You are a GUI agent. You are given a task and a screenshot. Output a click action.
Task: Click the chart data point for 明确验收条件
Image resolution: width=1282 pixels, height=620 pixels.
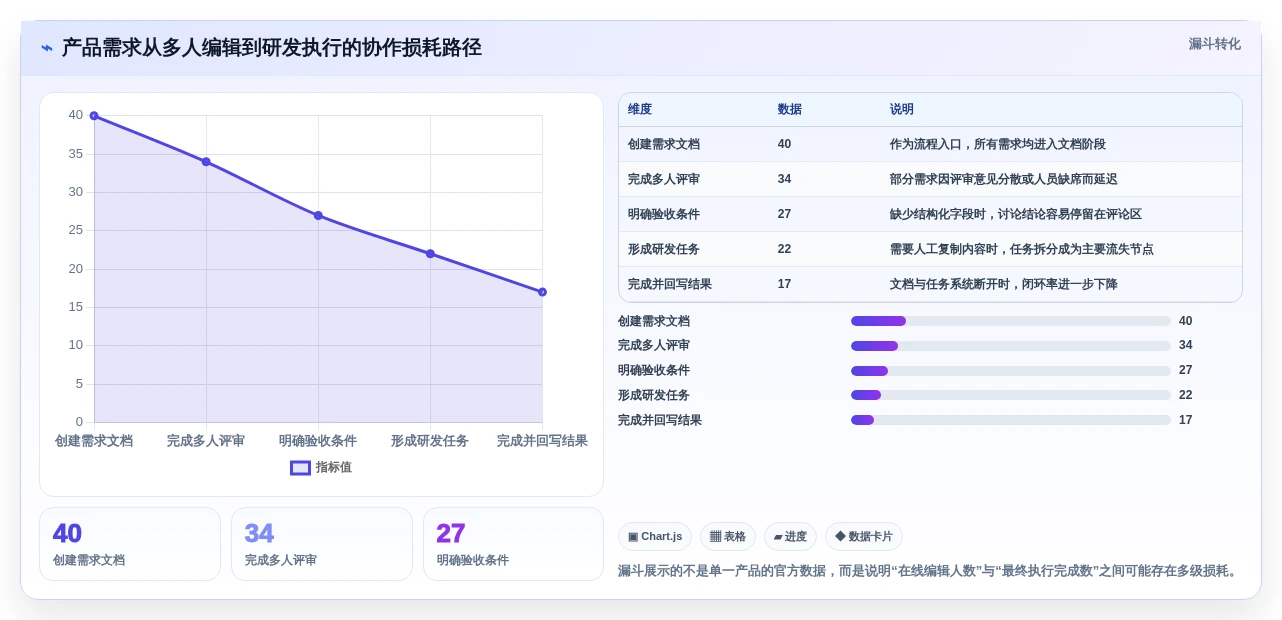click(318, 215)
